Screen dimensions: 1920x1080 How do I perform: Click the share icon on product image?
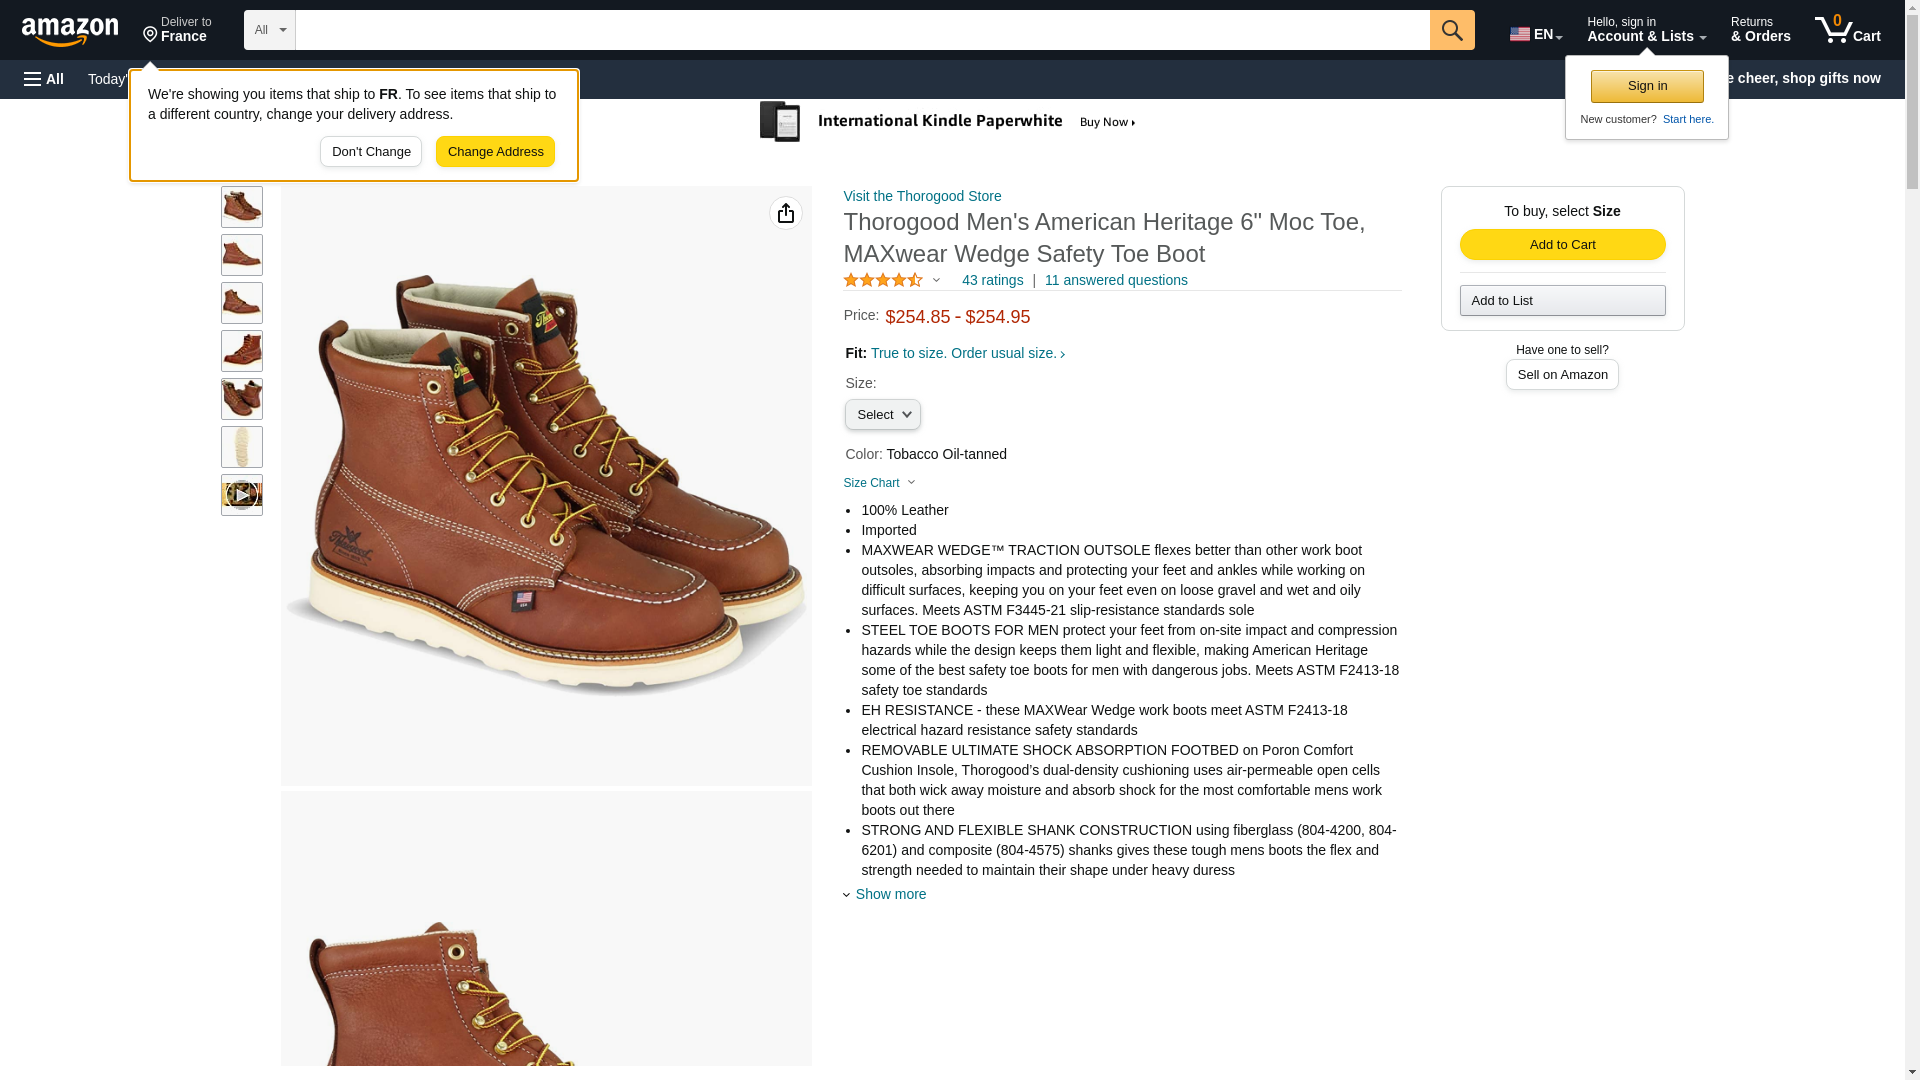coord(786,213)
